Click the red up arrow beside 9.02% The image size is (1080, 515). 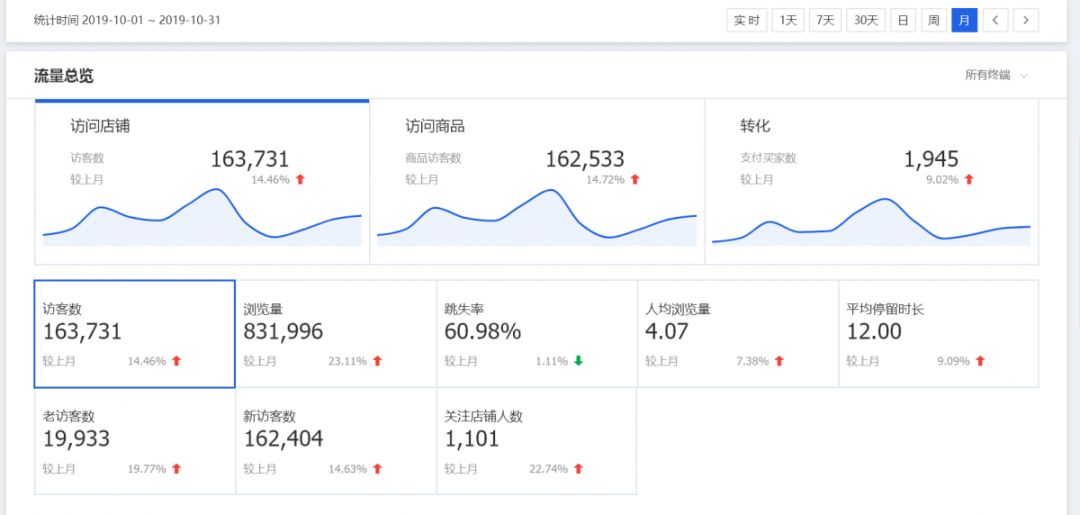tap(969, 180)
